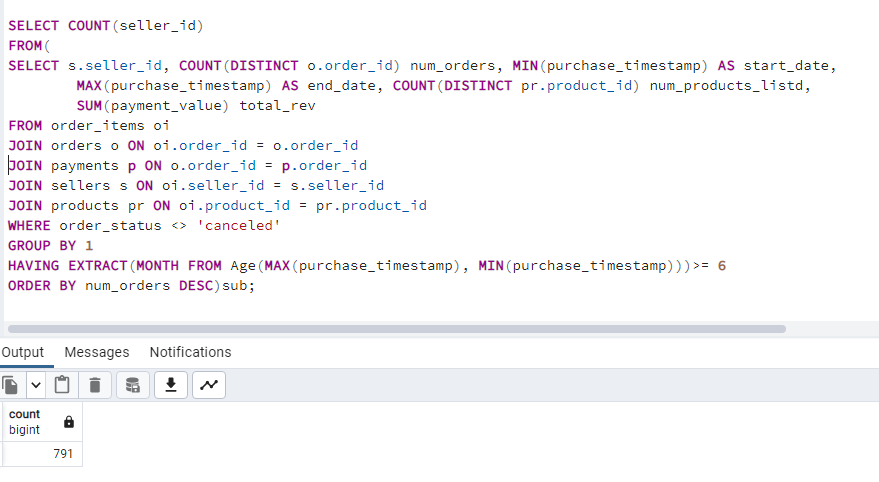Click the horizontal scrollbar of the query editor

coord(396,329)
